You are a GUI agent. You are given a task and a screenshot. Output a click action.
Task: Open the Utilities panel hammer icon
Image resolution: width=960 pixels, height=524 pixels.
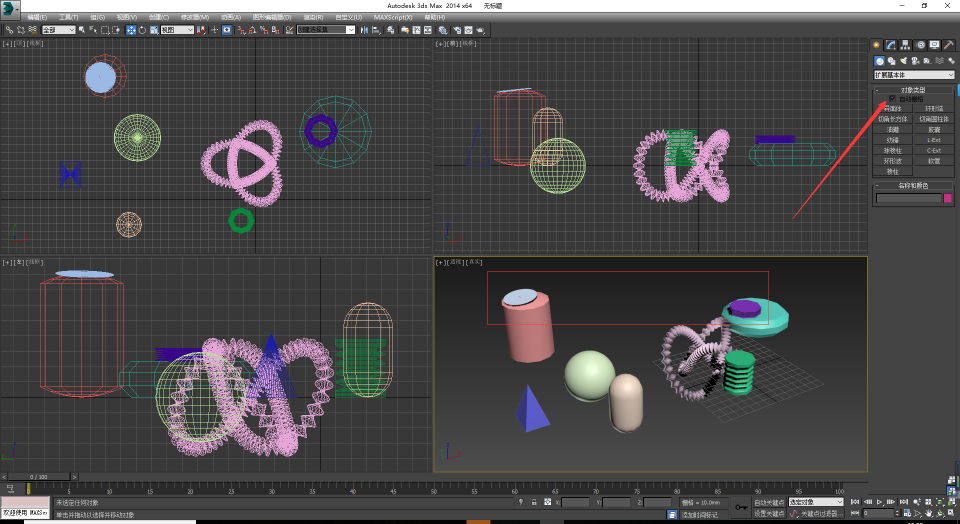pyautogui.click(x=948, y=45)
